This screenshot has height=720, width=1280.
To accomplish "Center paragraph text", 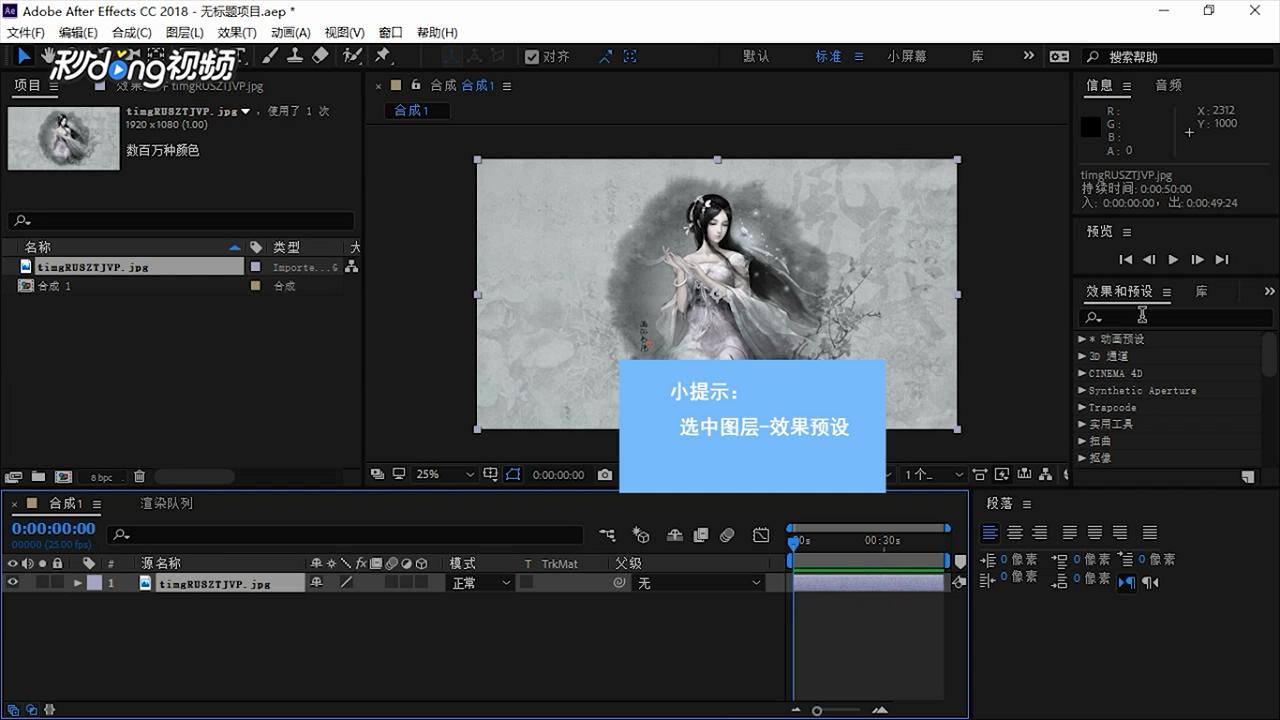I will 1015,533.
